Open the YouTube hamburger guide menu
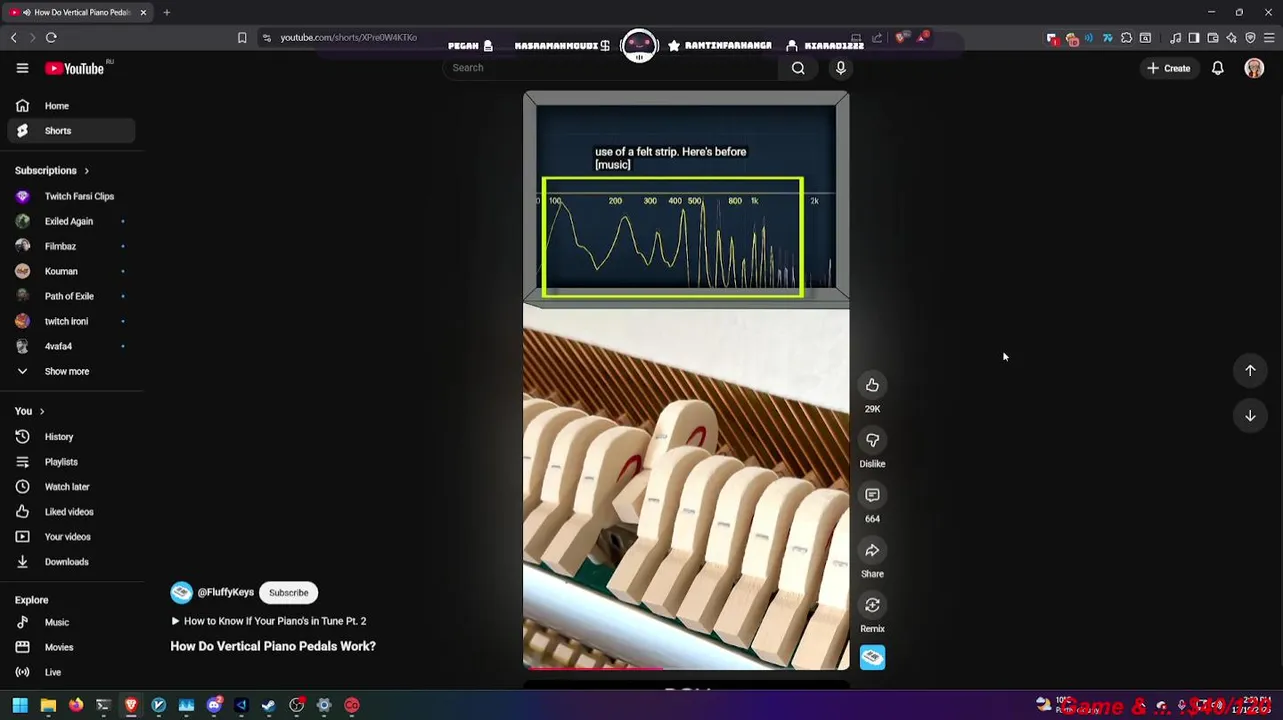 [x=22, y=68]
